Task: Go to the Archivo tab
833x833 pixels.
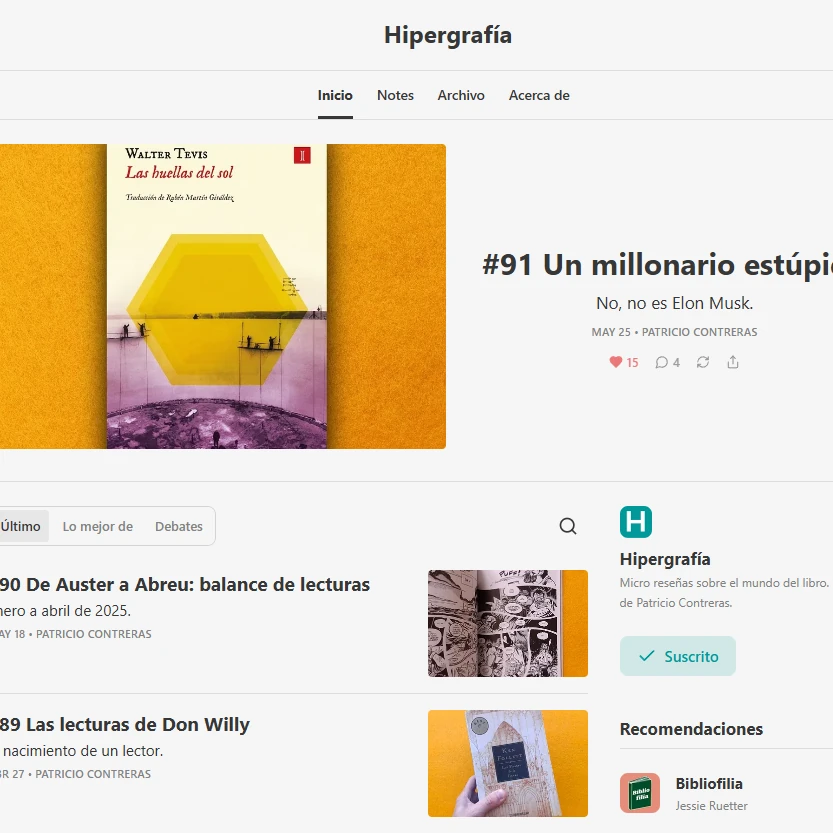Action: pyautogui.click(x=461, y=95)
